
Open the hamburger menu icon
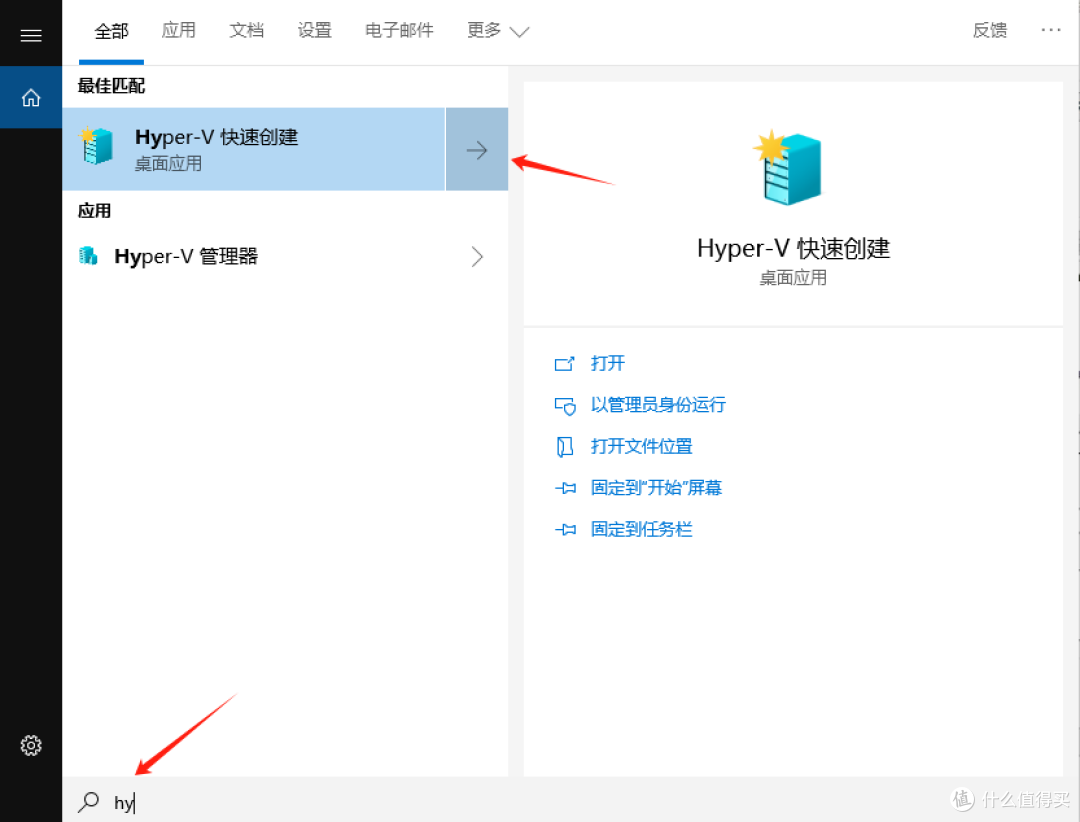tap(31, 35)
